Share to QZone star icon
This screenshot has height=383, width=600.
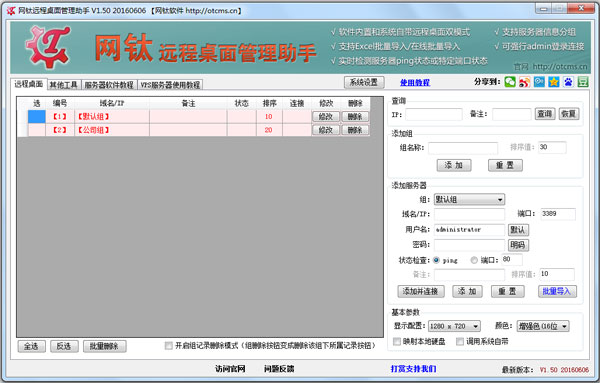[x=554, y=81]
